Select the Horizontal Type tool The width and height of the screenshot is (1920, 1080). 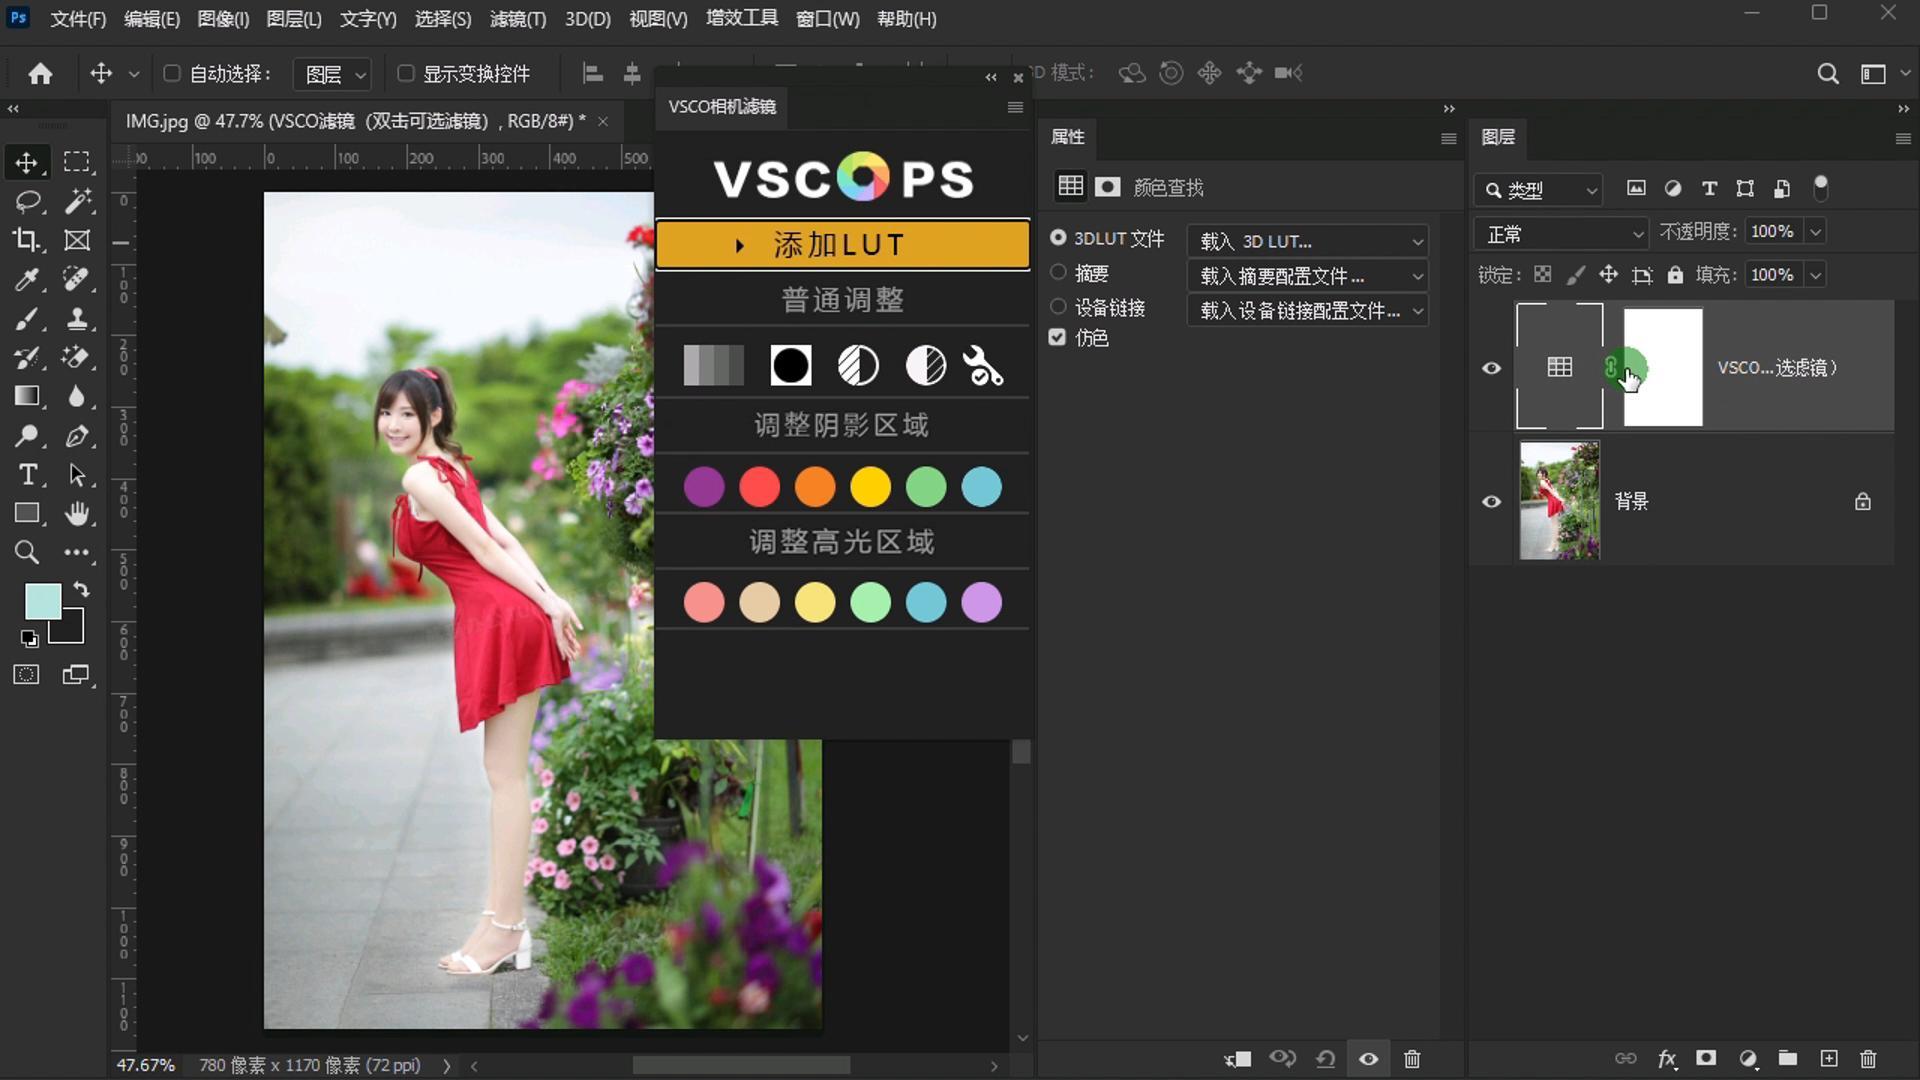click(27, 475)
